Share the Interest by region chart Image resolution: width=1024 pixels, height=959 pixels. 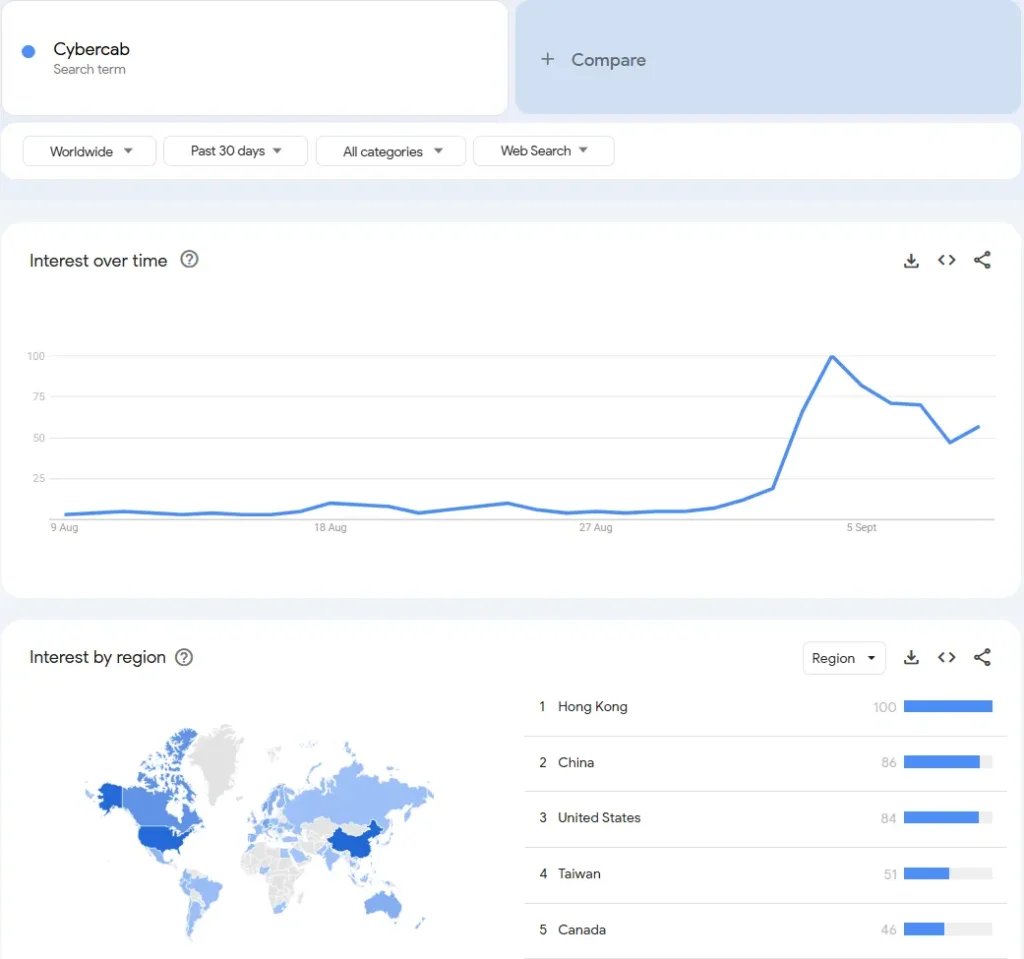982,657
